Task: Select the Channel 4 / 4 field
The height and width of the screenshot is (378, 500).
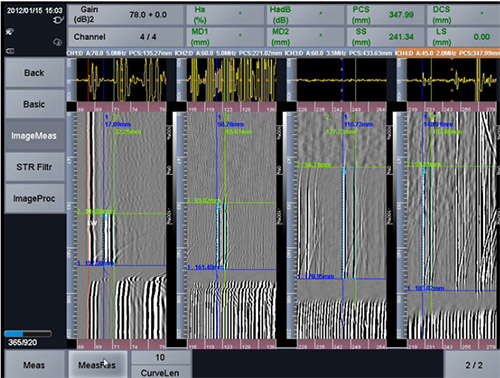Action: [x=125, y=37]
